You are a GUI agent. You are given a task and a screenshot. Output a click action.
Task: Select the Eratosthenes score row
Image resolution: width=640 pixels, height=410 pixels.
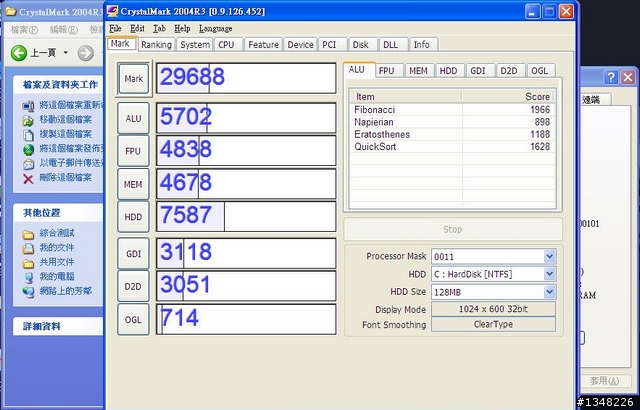[x=452, y=134]
